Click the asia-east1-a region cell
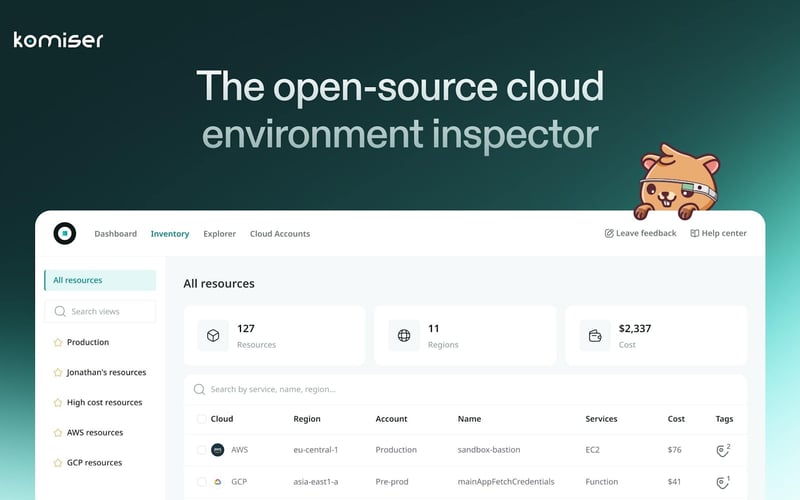 [315, 482]
